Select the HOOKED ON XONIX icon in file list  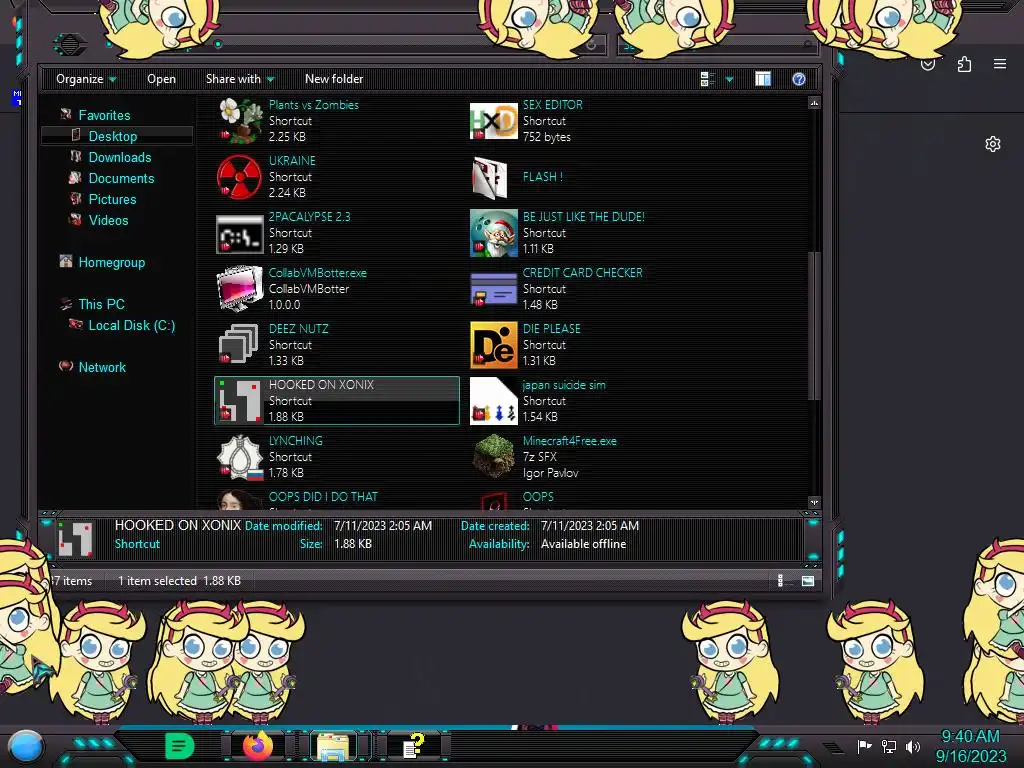tap(240, 401)
